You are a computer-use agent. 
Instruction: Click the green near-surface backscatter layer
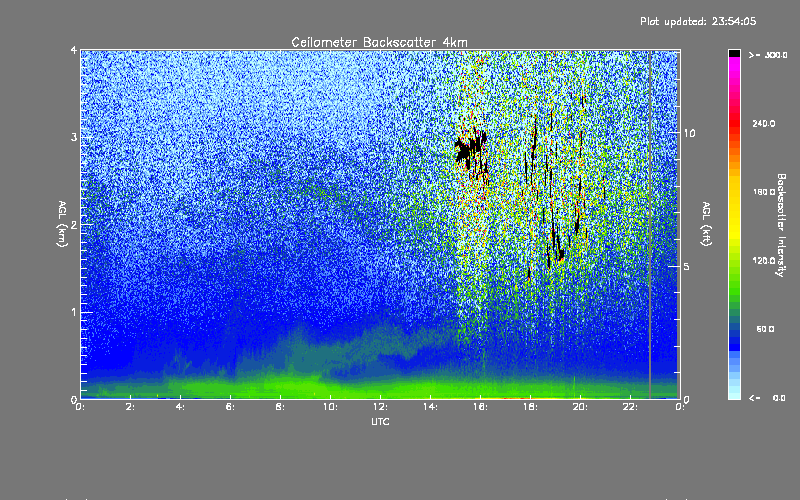[380, 386]
